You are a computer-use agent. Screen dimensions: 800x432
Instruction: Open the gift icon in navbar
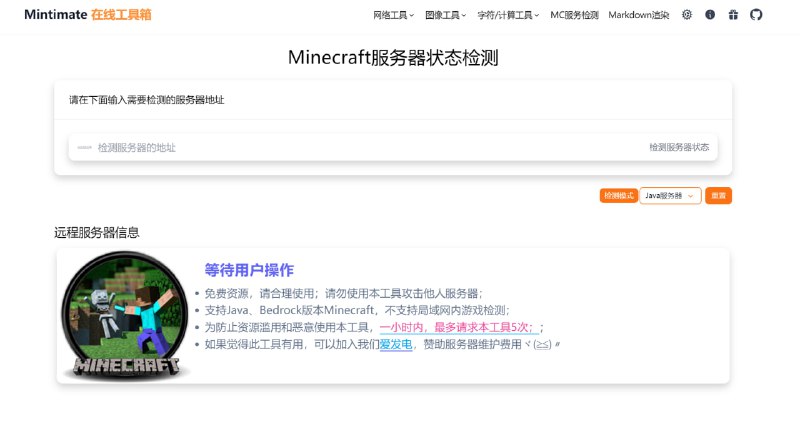pyautogui.click(x=733, y=15)
